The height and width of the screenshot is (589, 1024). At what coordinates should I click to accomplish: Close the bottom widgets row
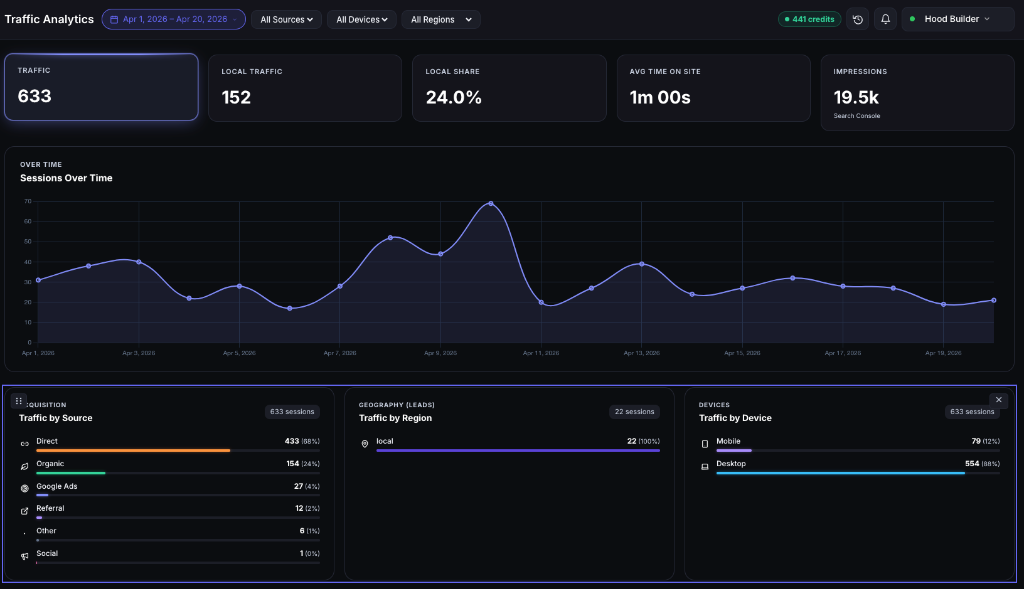tap(998, 400)
